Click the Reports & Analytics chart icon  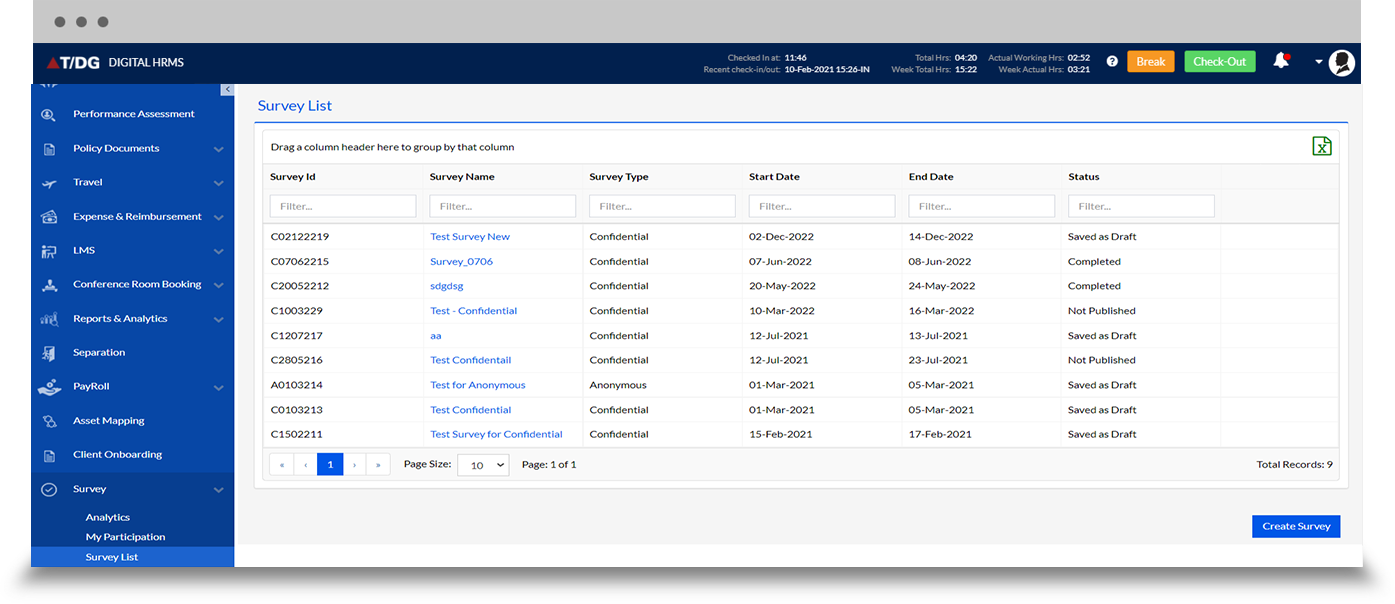(x=49, y=319)
